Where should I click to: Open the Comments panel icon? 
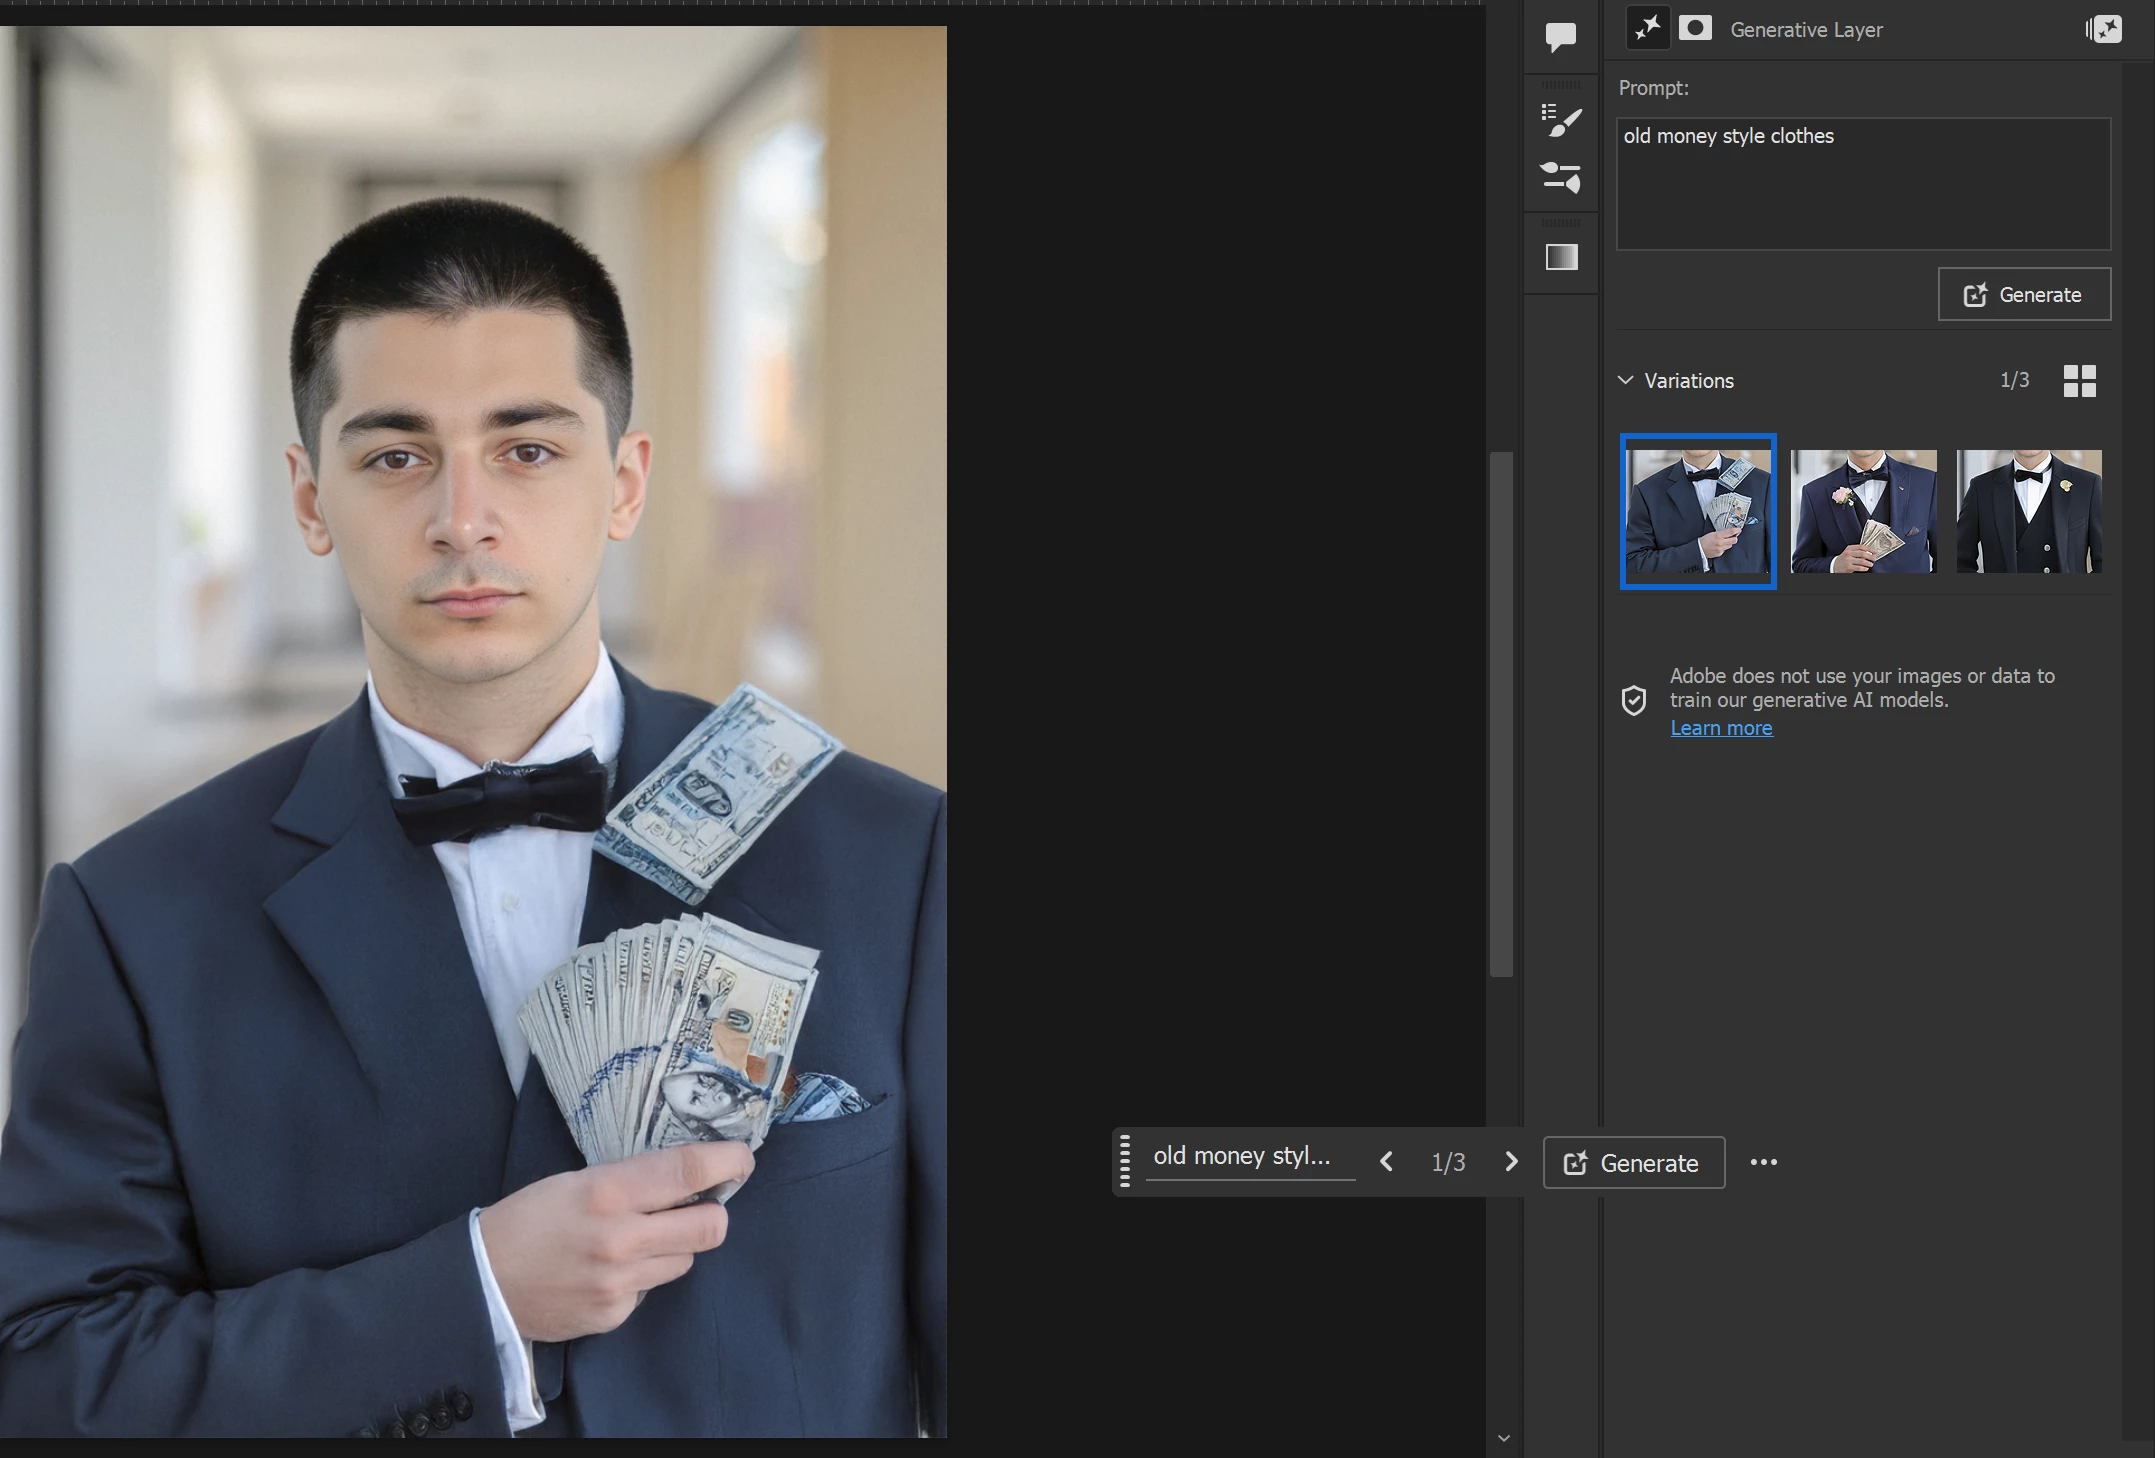(x=1560, y=37)
